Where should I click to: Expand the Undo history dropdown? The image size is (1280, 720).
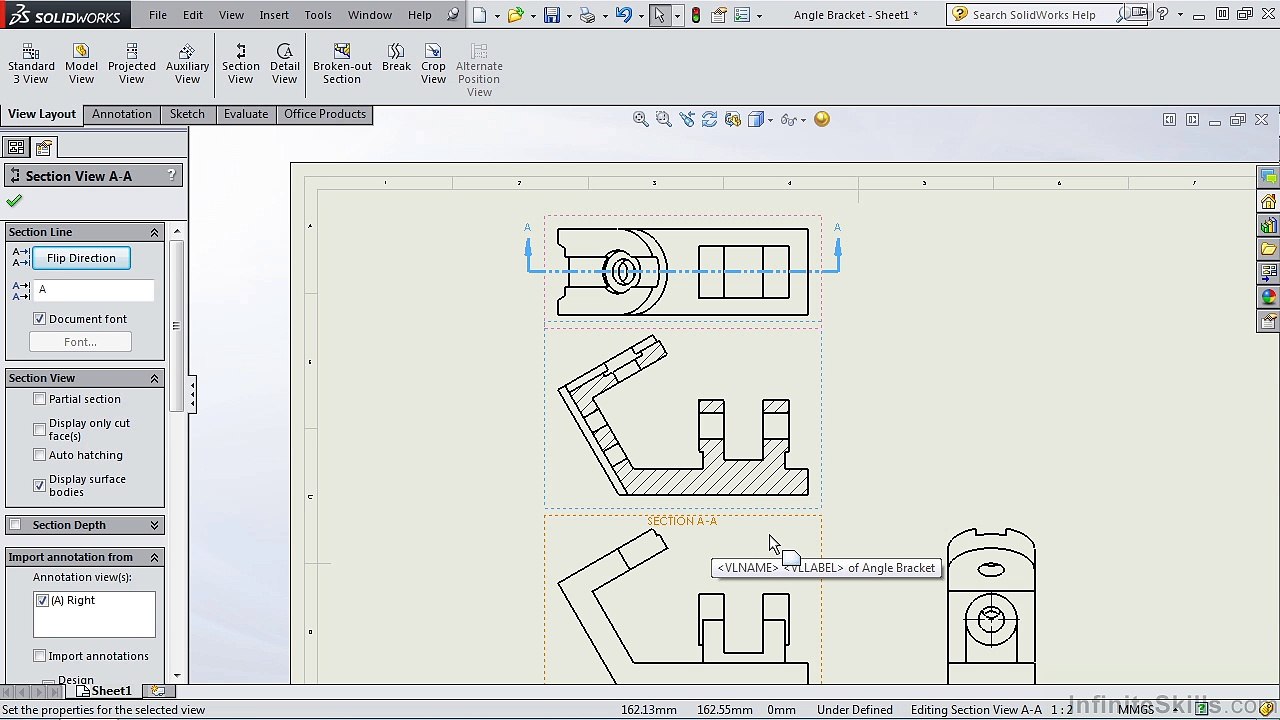coord(640,16)
